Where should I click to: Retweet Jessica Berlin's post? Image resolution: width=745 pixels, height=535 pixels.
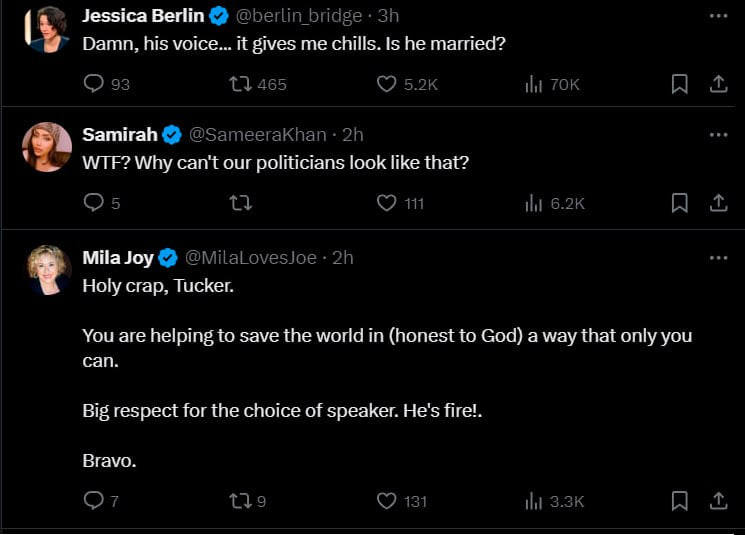click(240, 85)
